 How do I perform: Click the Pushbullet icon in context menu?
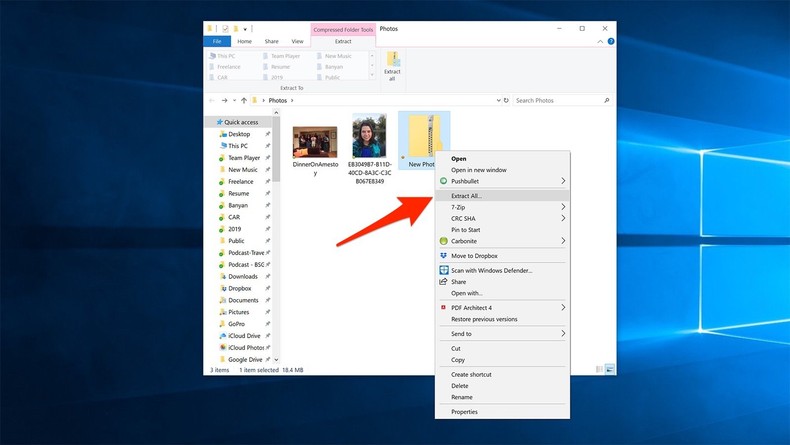pyautogui.click(x=443, y=181)
